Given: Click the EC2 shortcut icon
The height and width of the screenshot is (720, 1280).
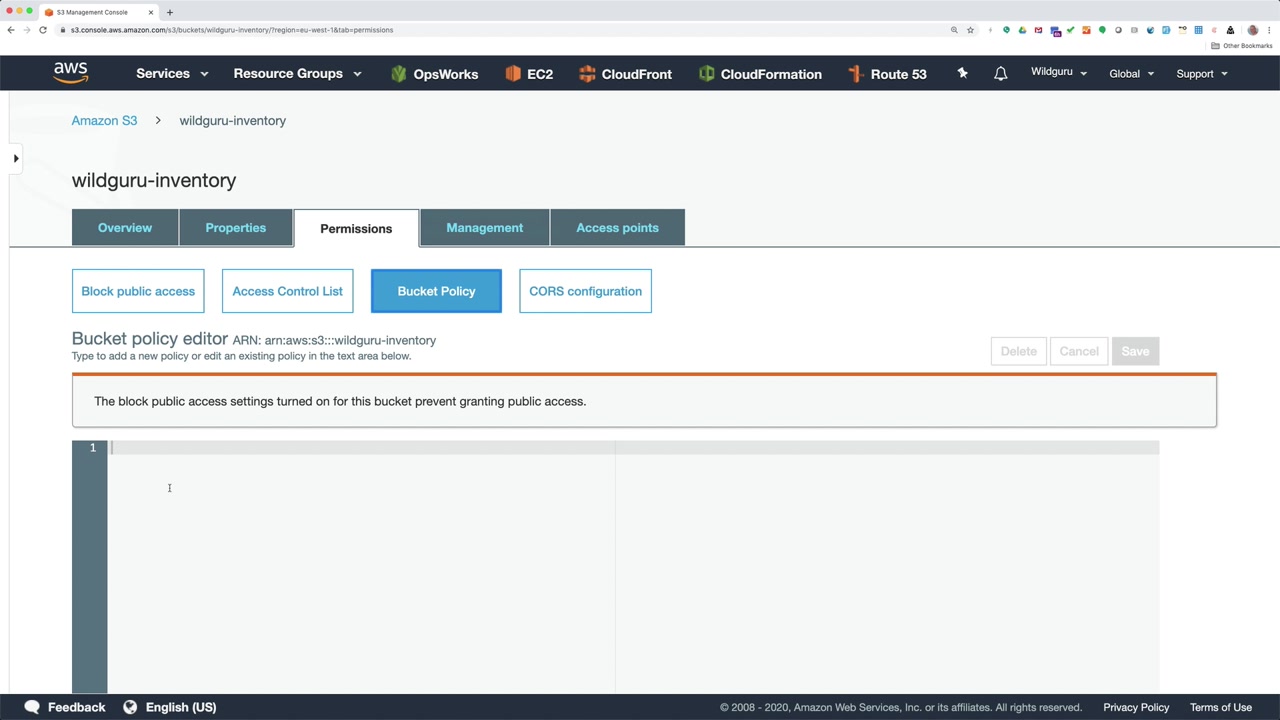Looking at the screenshot, I should 513,74.
